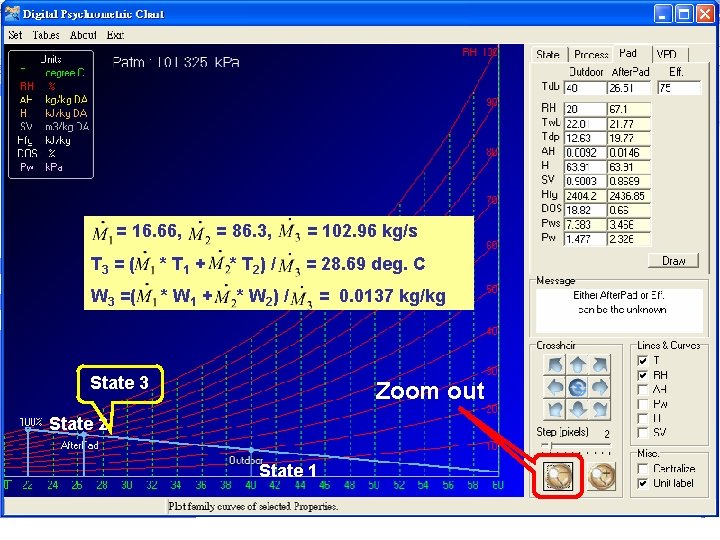720x540 pixels.
Task: Click the zoom out magnifier icon
Action: (558, 476)
